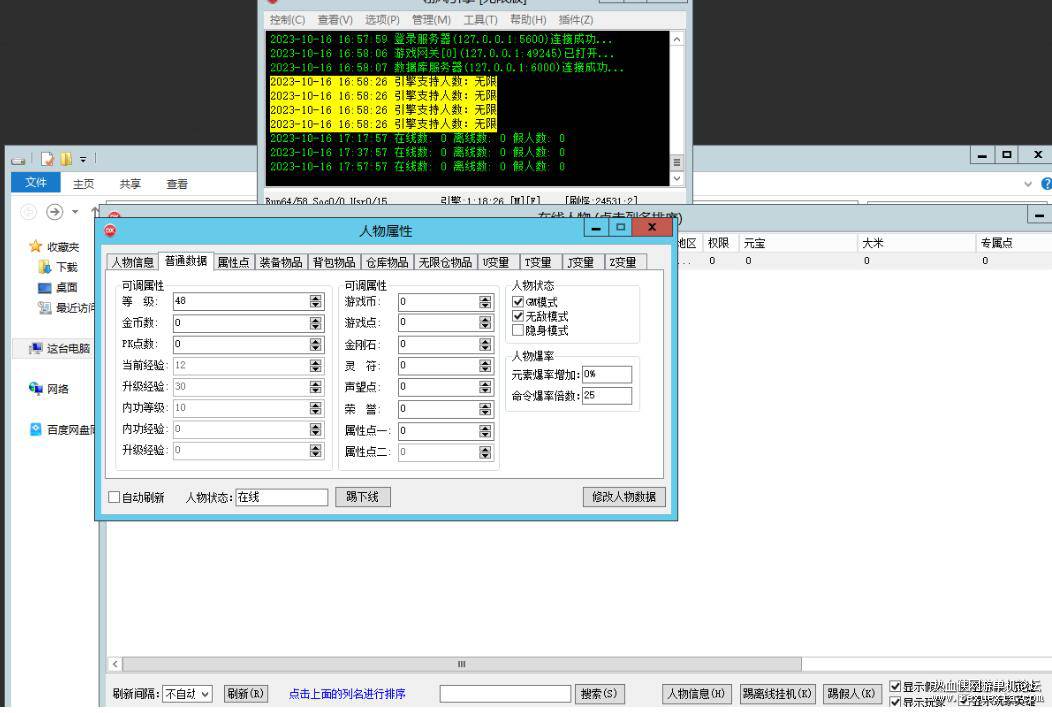This screenshot has height=713, width=1052.
Task: Click the 属性点一 spinner arrows
Action: 485,431
